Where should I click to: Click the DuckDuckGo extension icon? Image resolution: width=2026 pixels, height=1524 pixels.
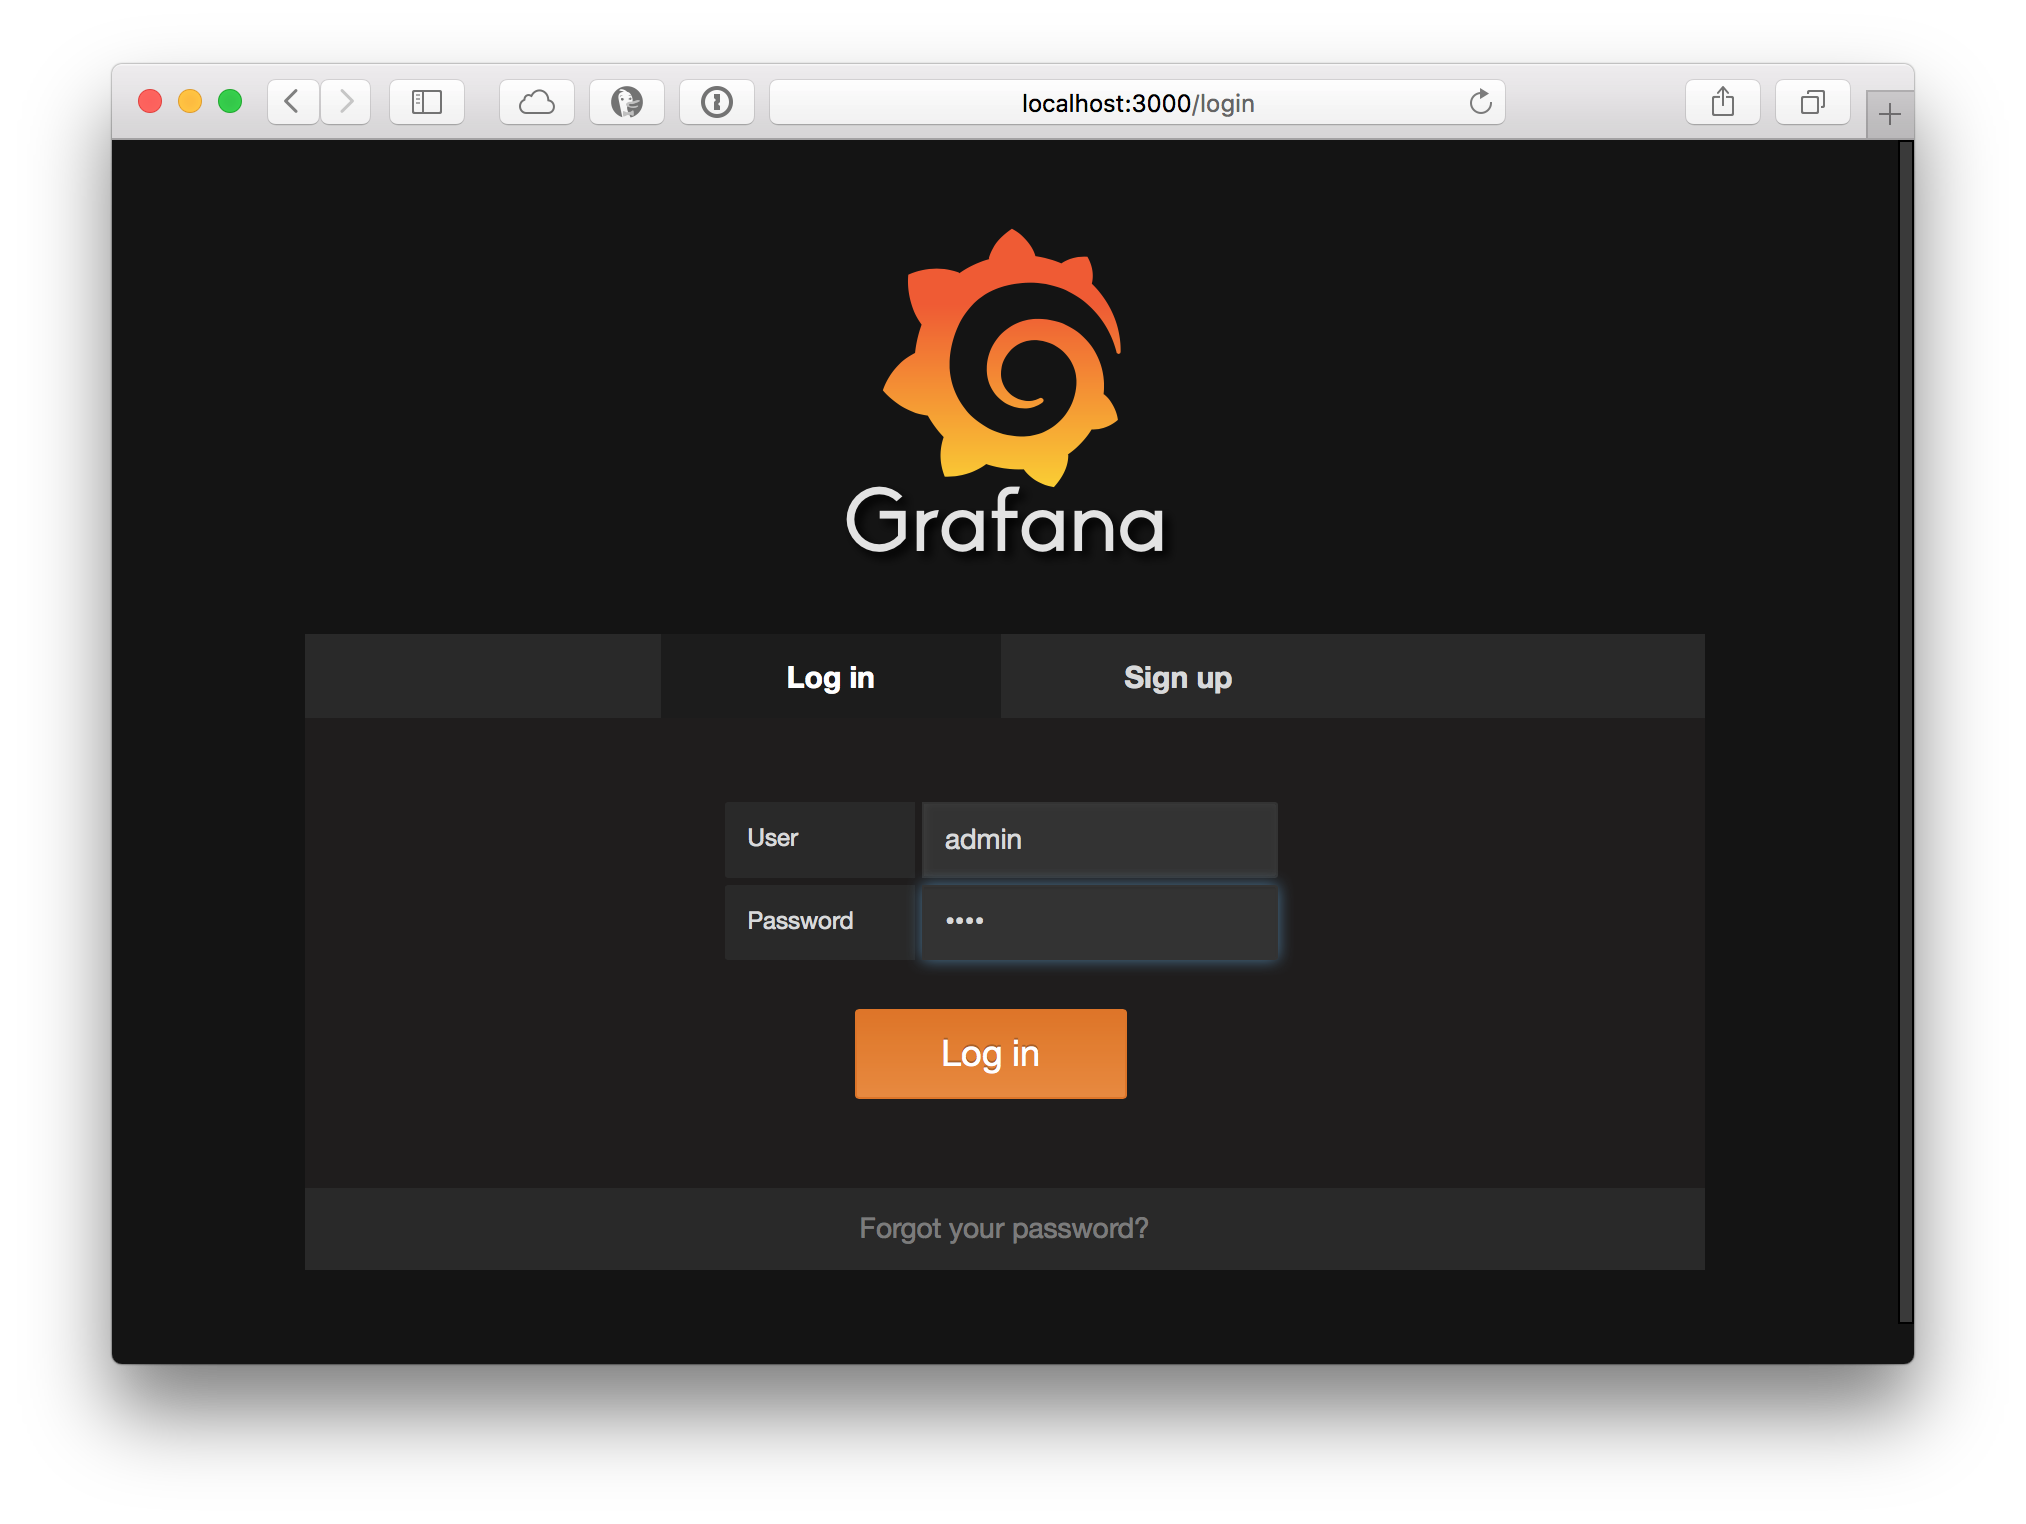(627, 102)
